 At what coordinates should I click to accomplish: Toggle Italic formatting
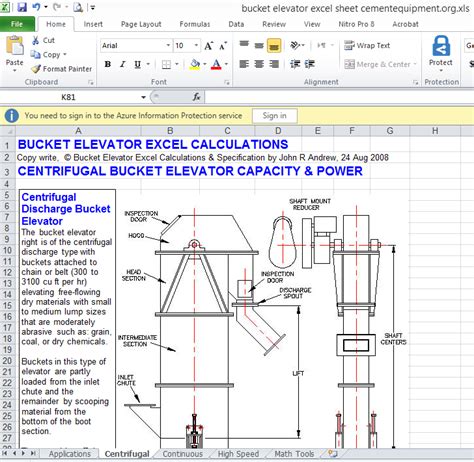pyautogui.click(x=123, y=64)
